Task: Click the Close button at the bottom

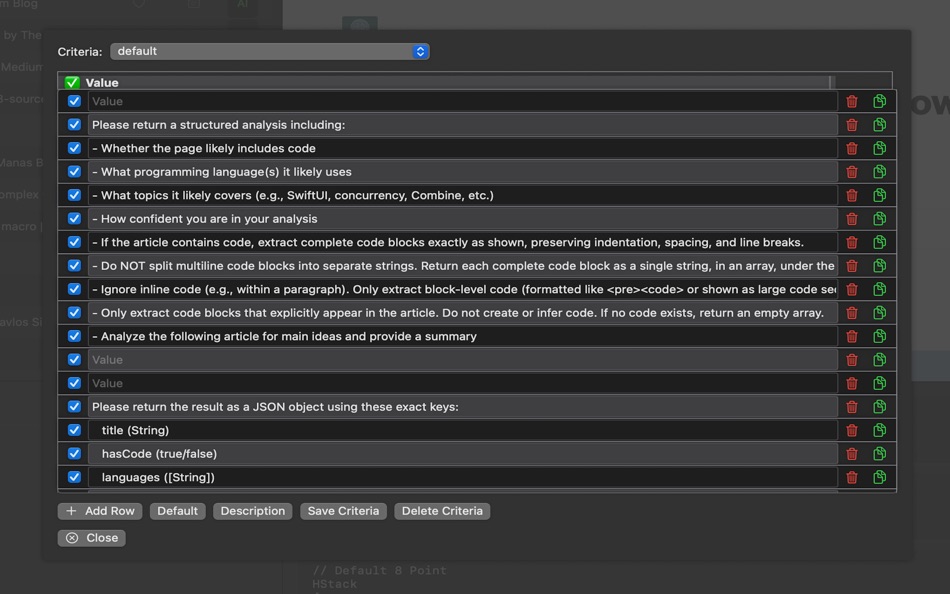Action: [91, 537]
